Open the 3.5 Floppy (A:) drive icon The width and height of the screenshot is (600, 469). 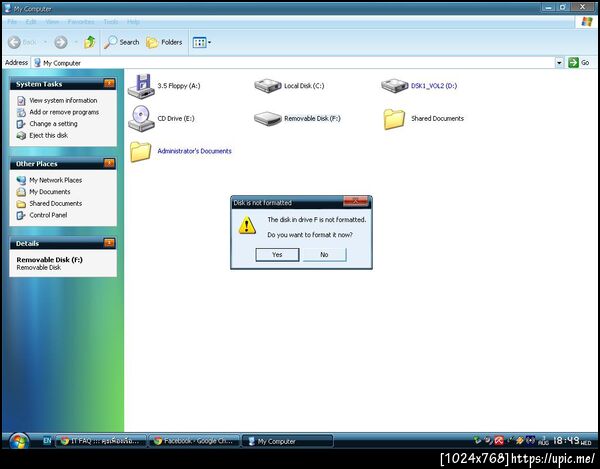click(x=141, y=86)
